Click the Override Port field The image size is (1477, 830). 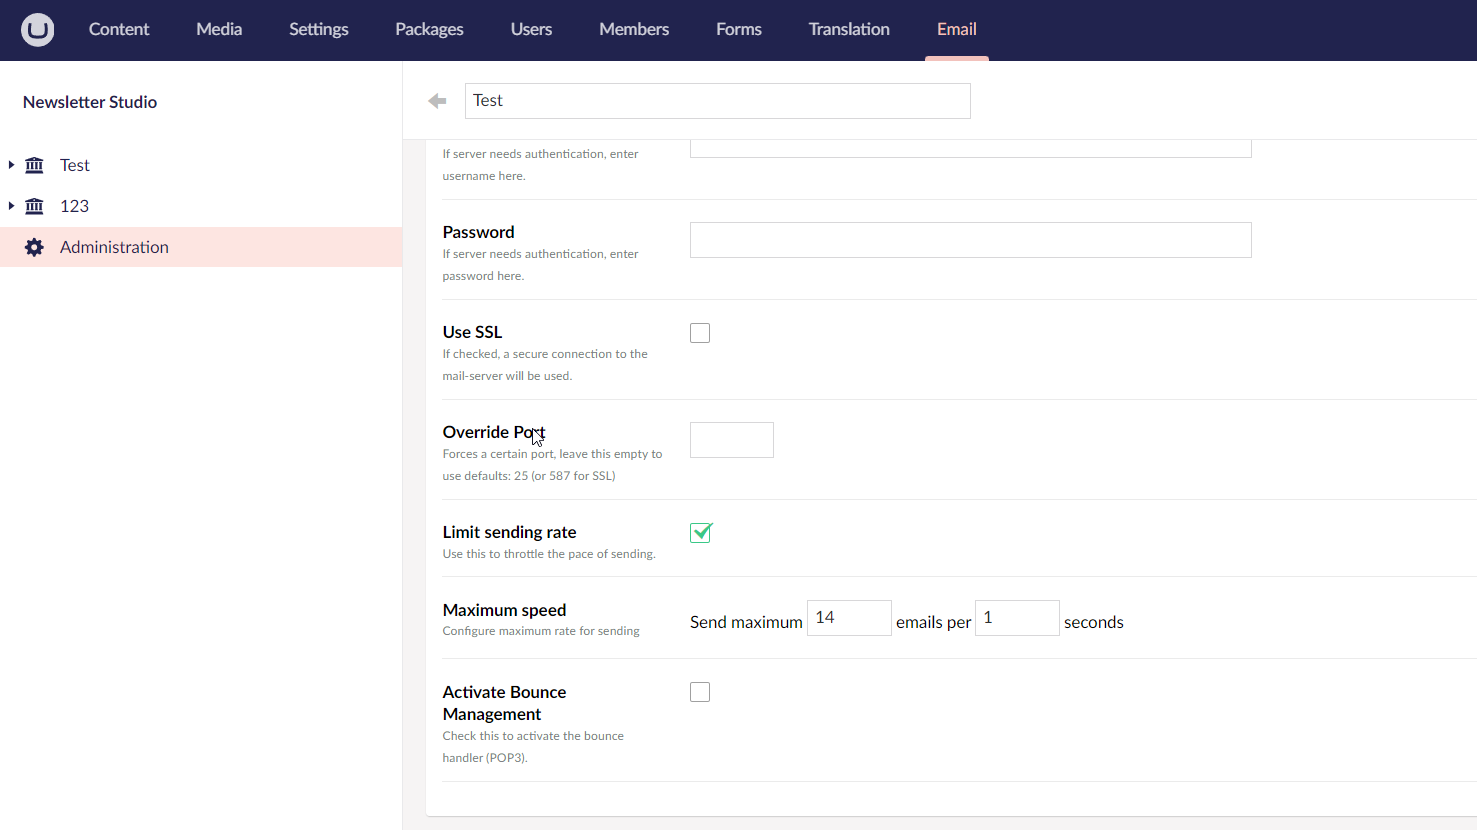(731, 440)
